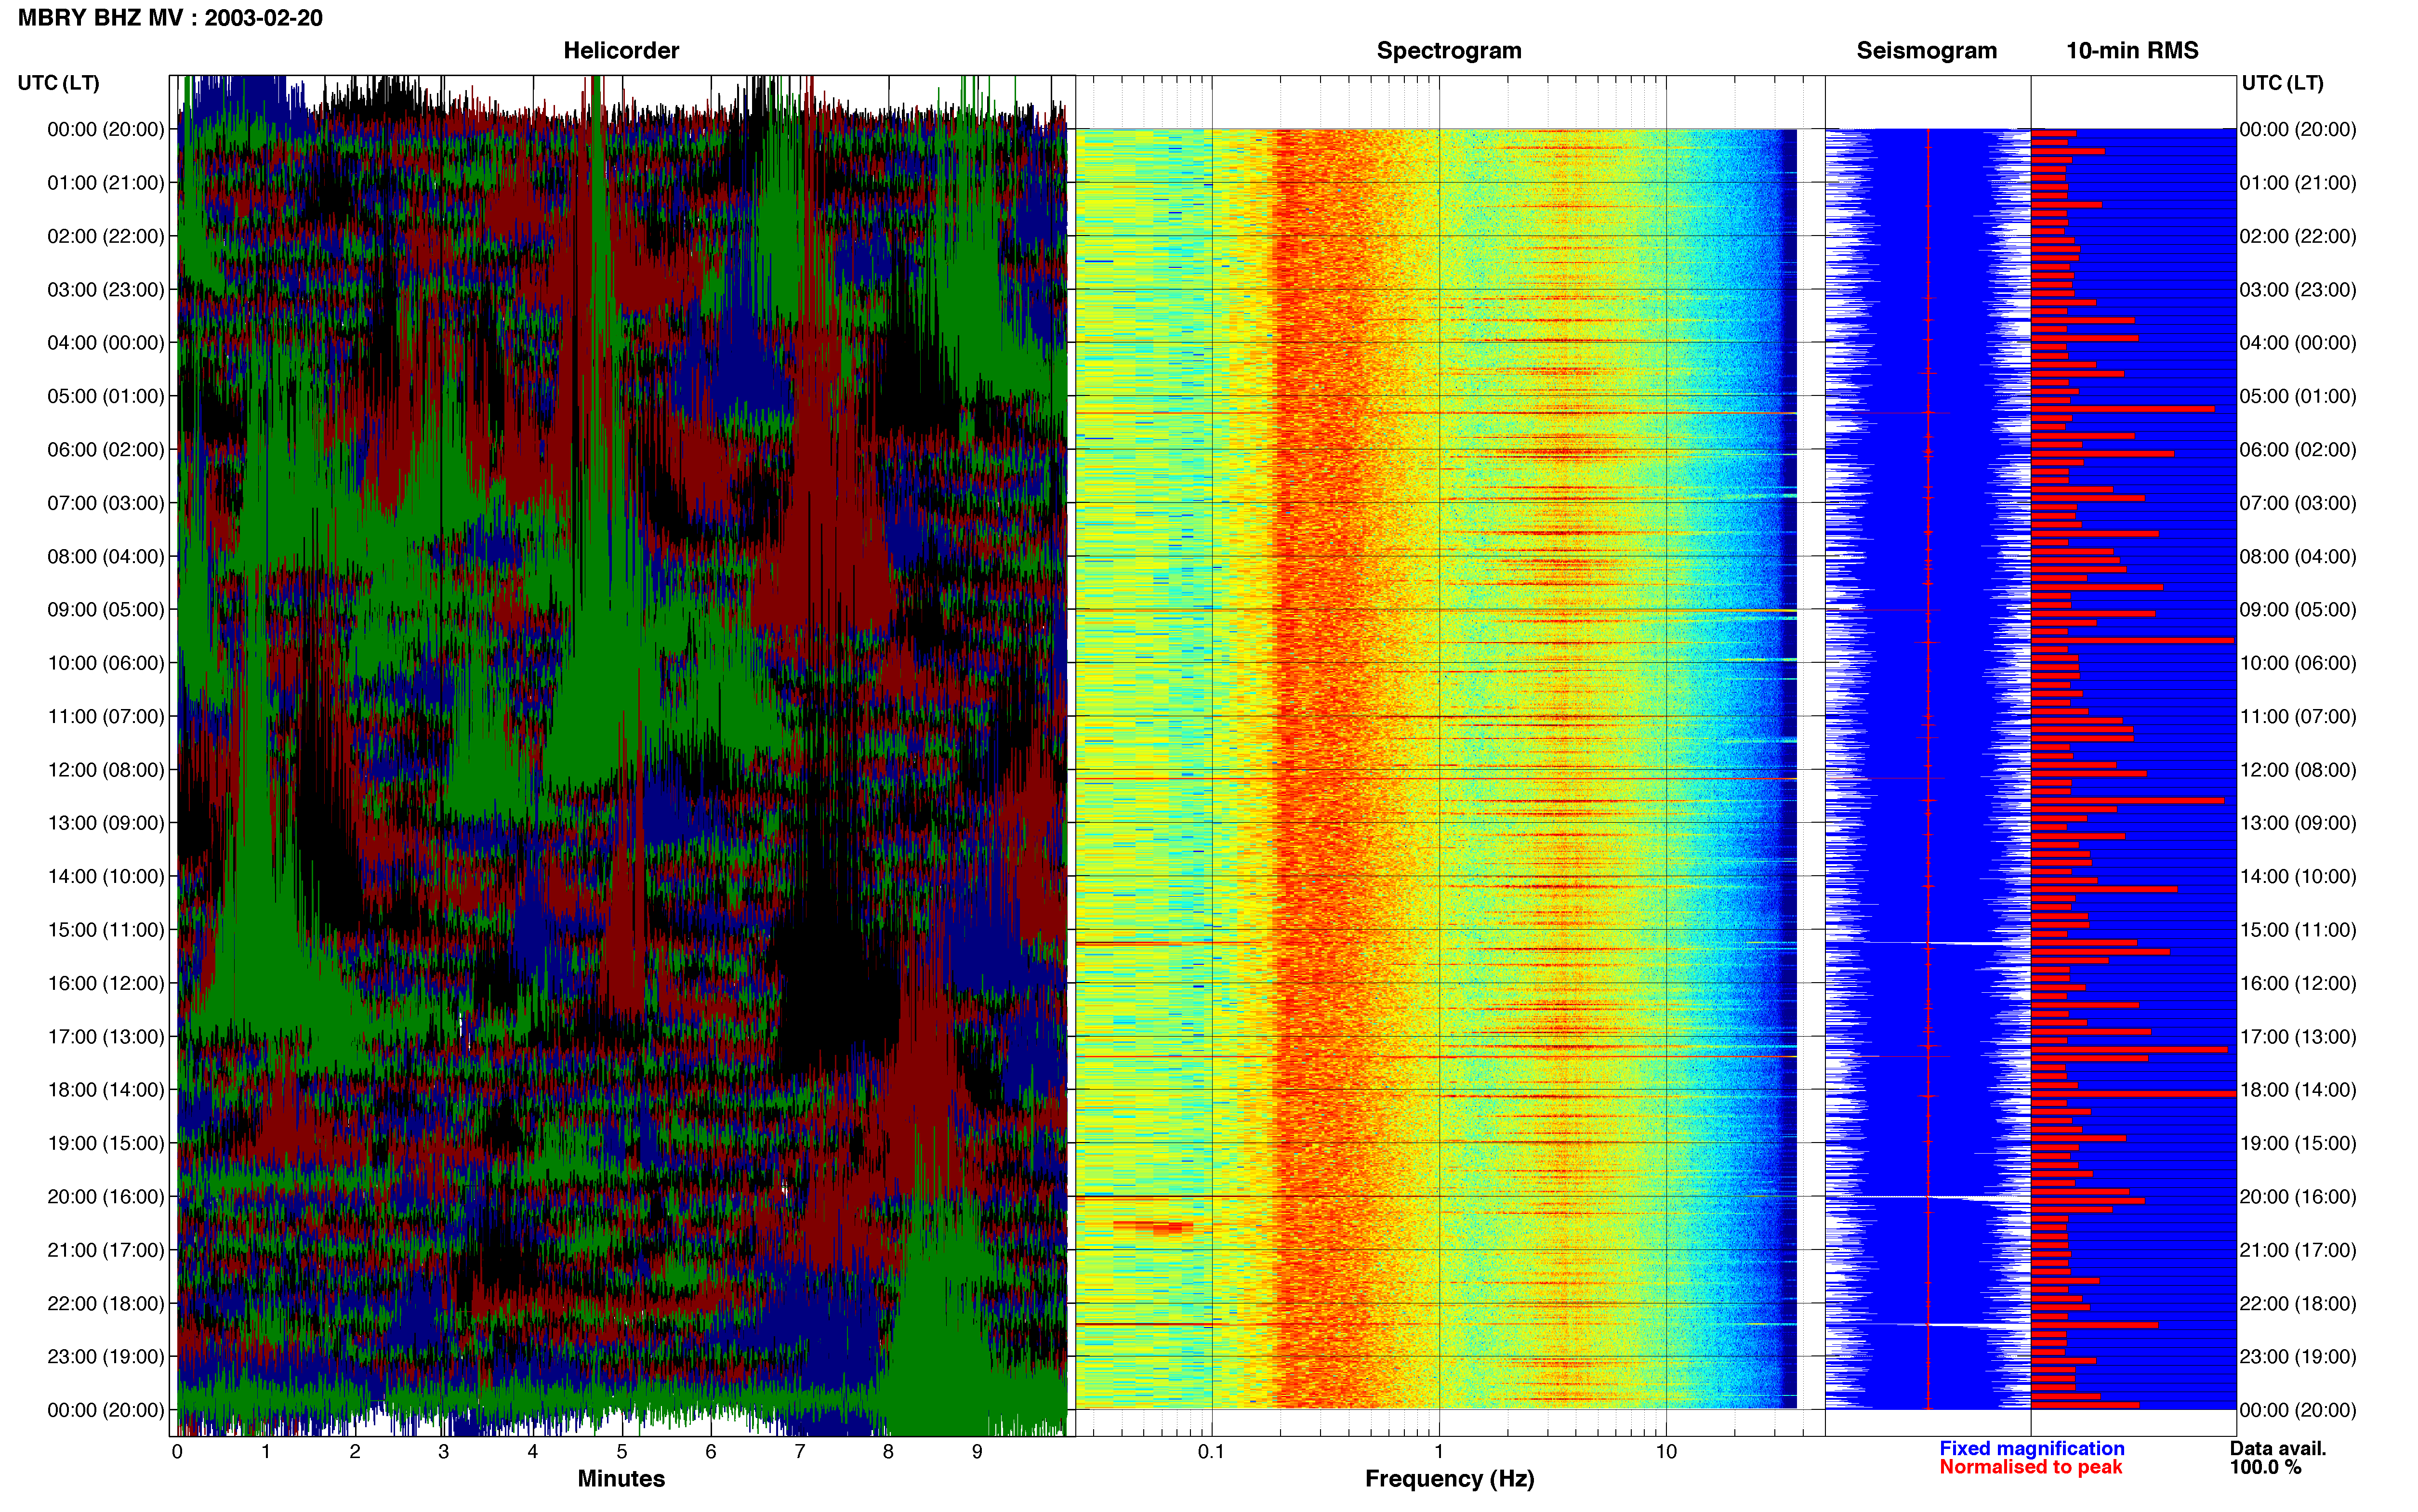Click helicorder minute tick '9'

[977, 1452]
